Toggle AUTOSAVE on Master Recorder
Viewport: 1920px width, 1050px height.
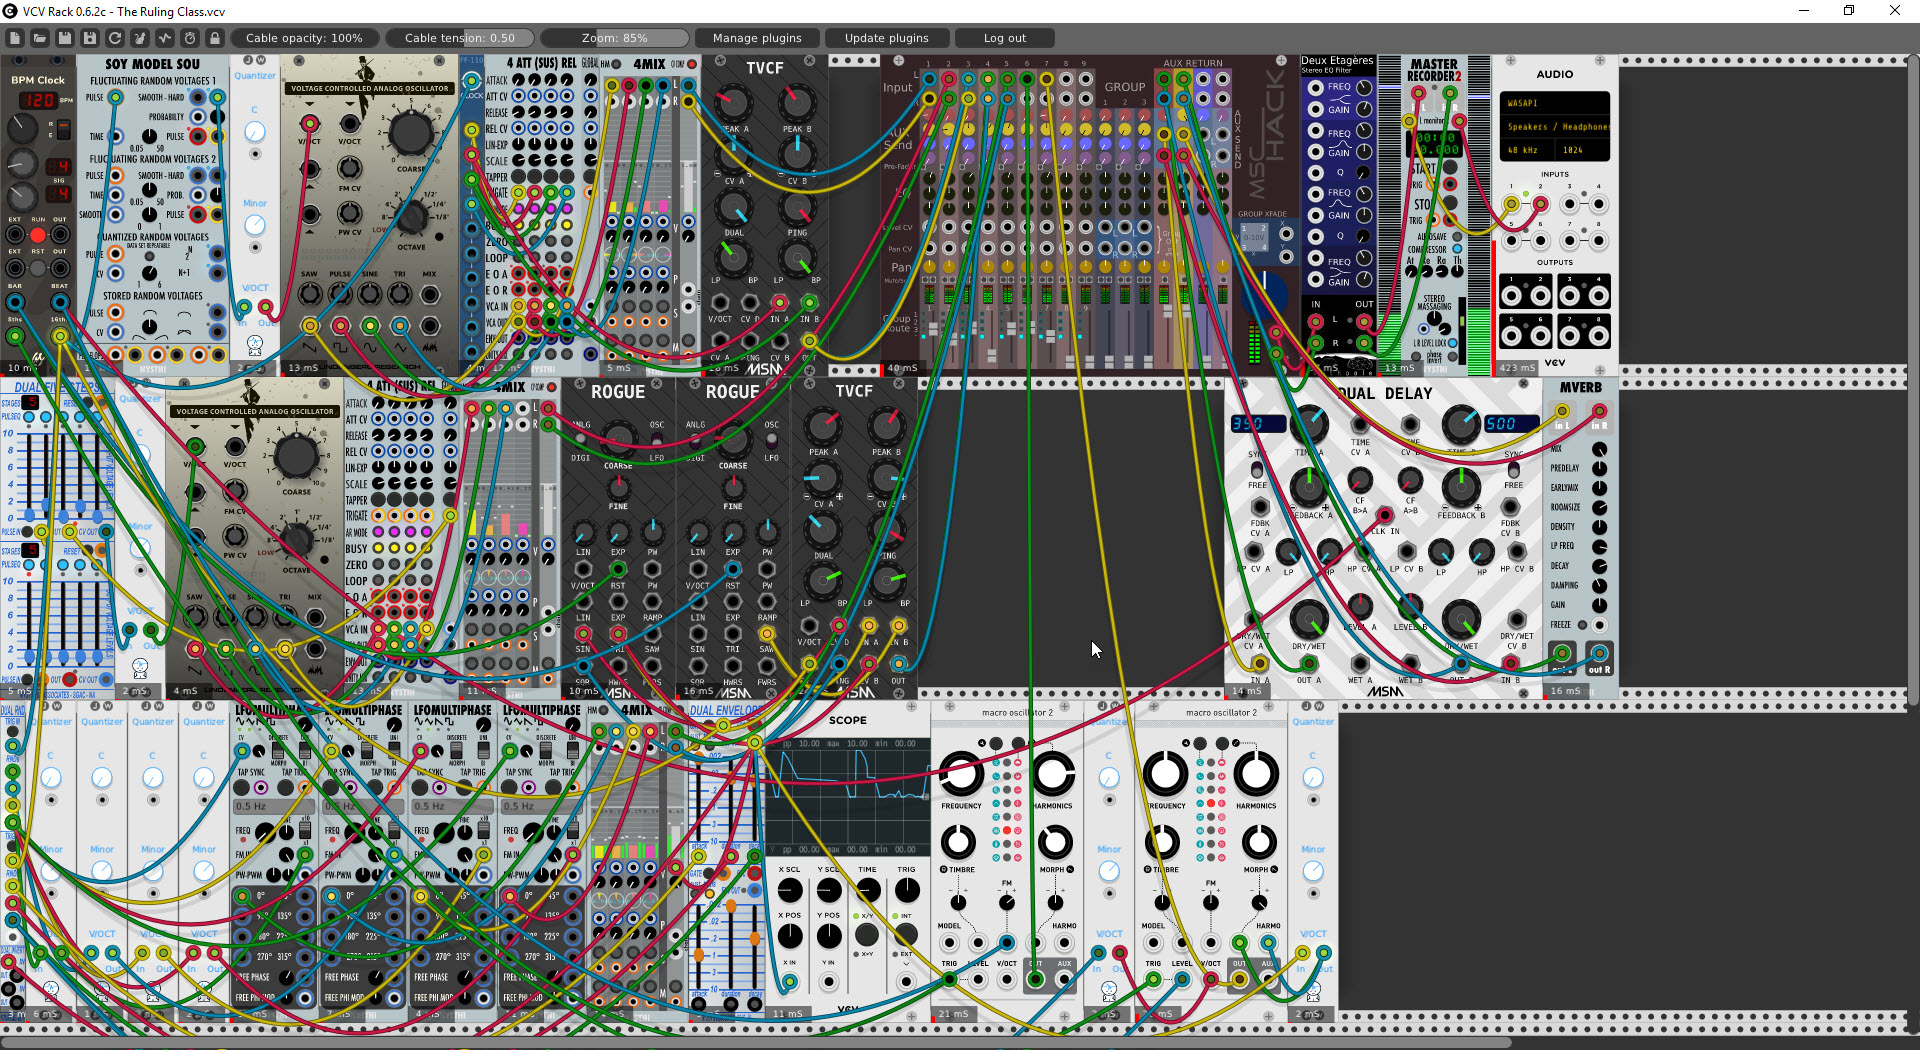(1457, 237)
